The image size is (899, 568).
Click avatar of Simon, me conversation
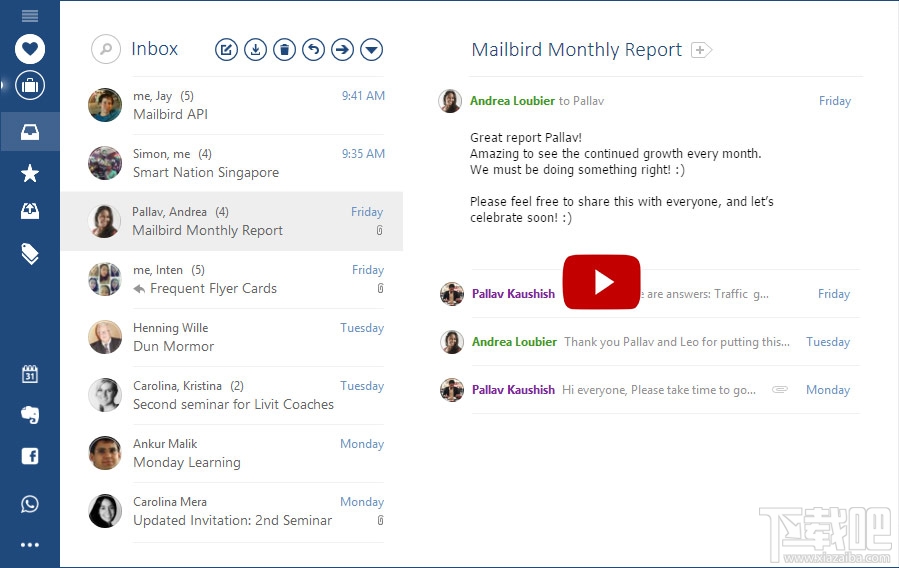[105, 163]
